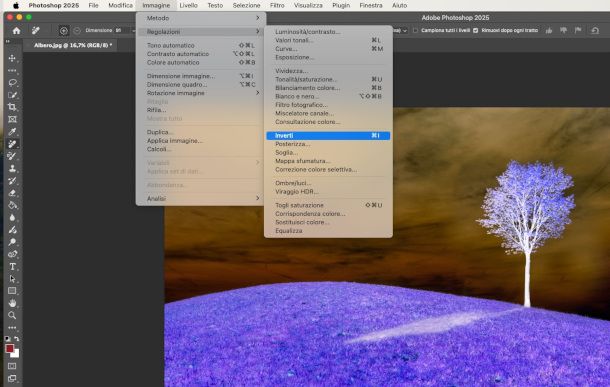
Task: Select the Paint Bucket tool
Action: (12, 205)
